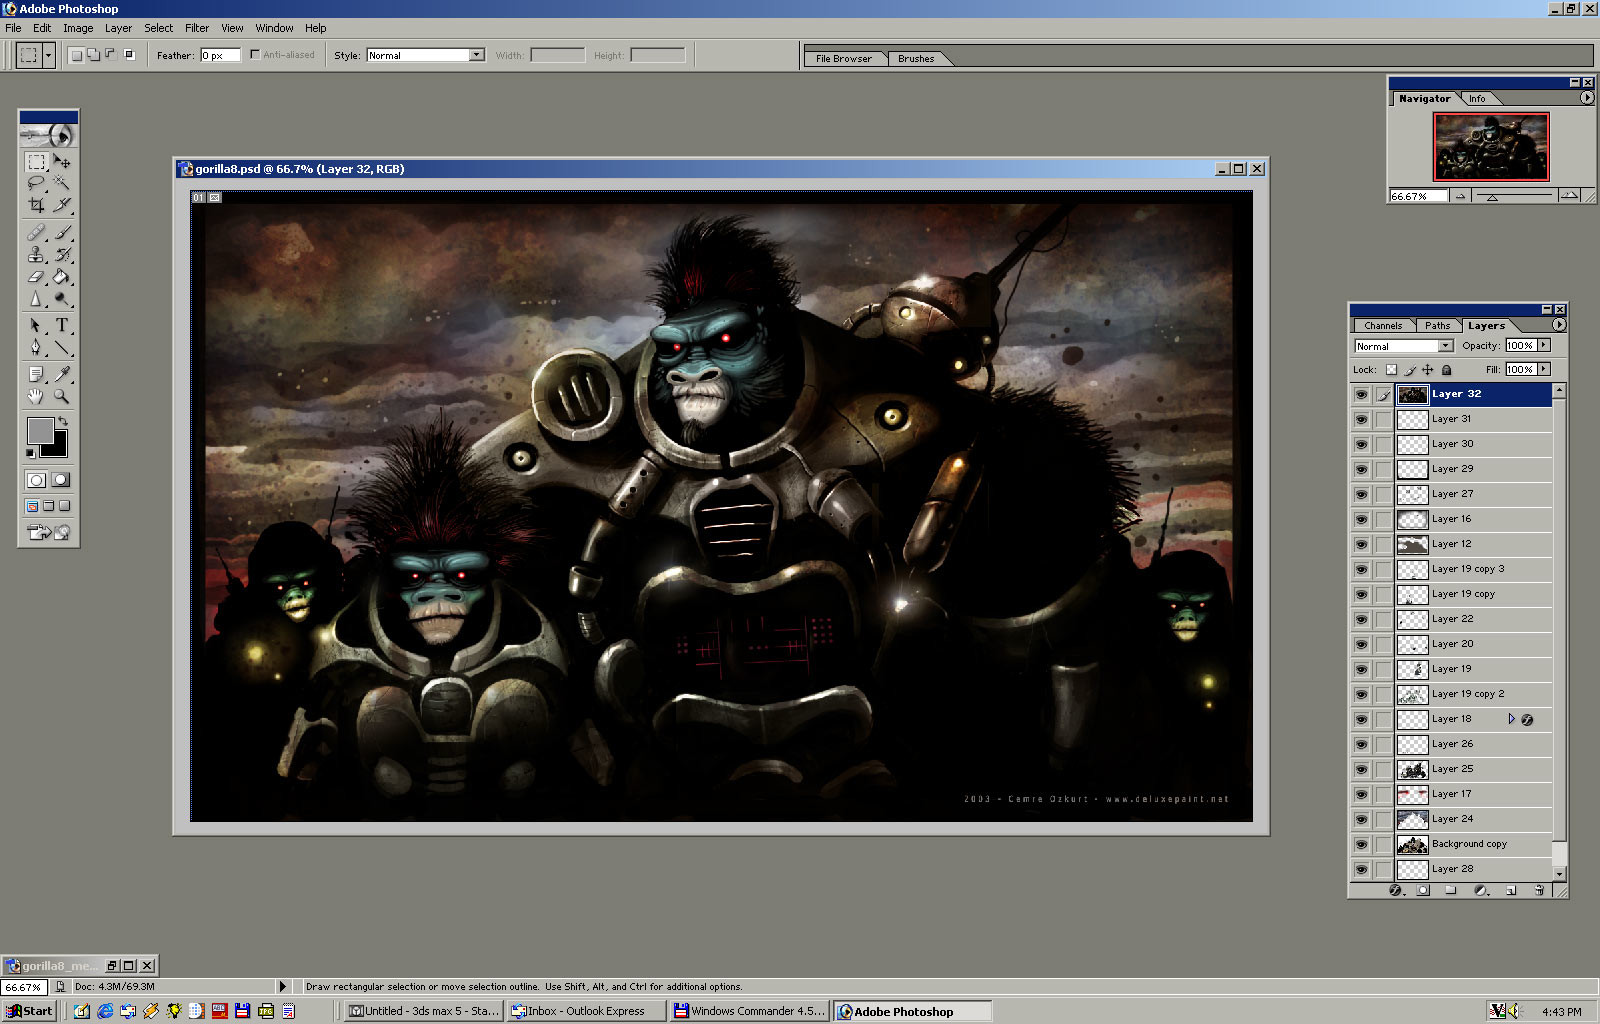
Task: Choose the Magic Wand tool
Action: click(x=62, y=183)
